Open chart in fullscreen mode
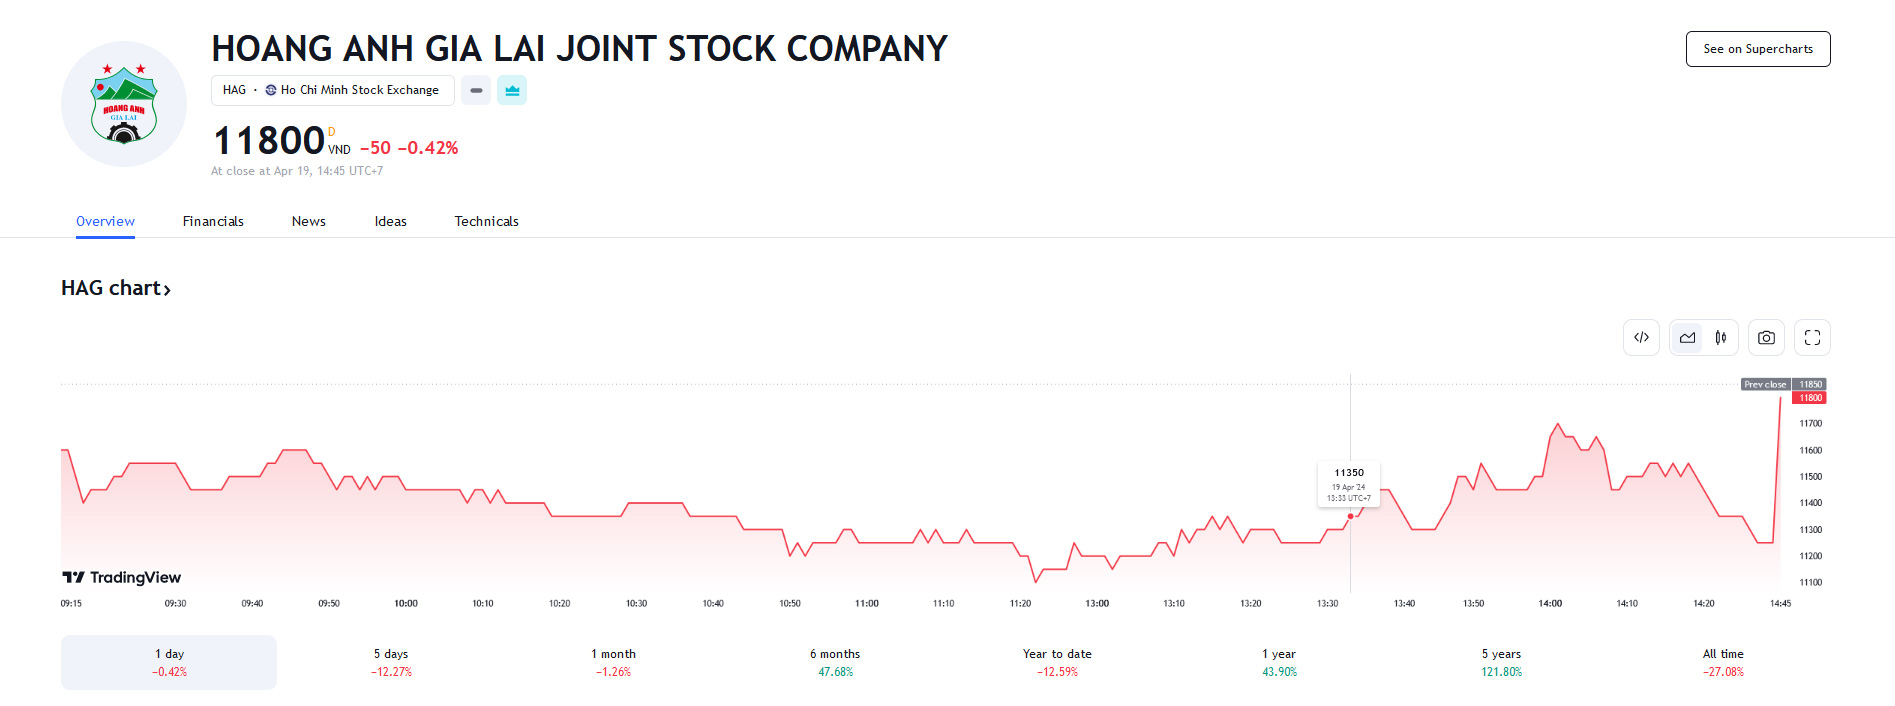 (1812, 338)
